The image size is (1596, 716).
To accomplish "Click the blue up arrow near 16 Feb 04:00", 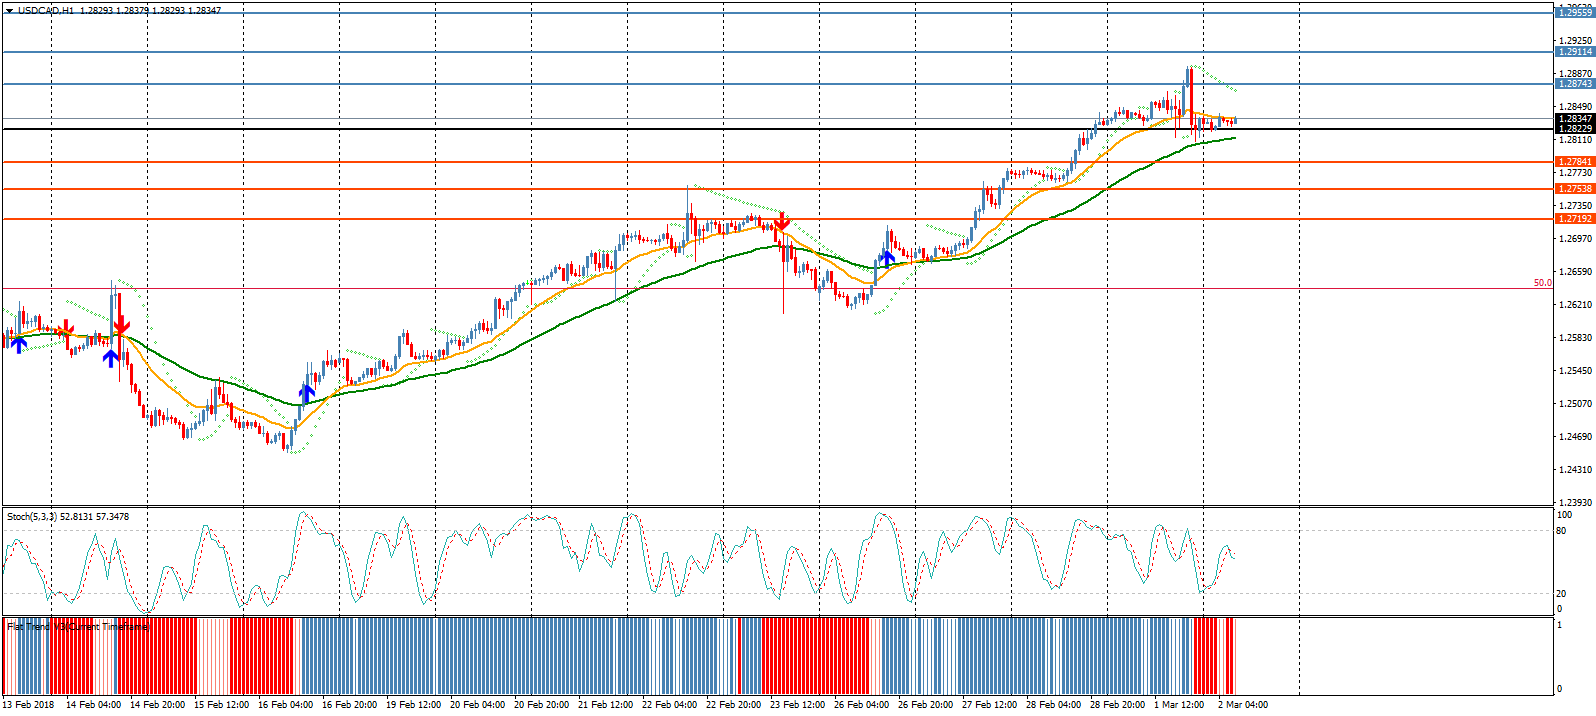I will tap(307, 393).
